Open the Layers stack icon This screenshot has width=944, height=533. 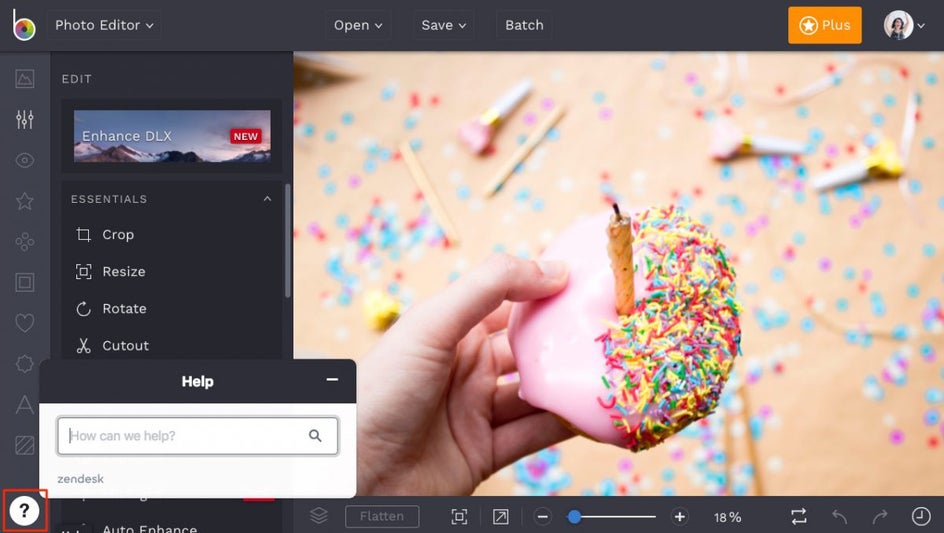coord(318,516)
